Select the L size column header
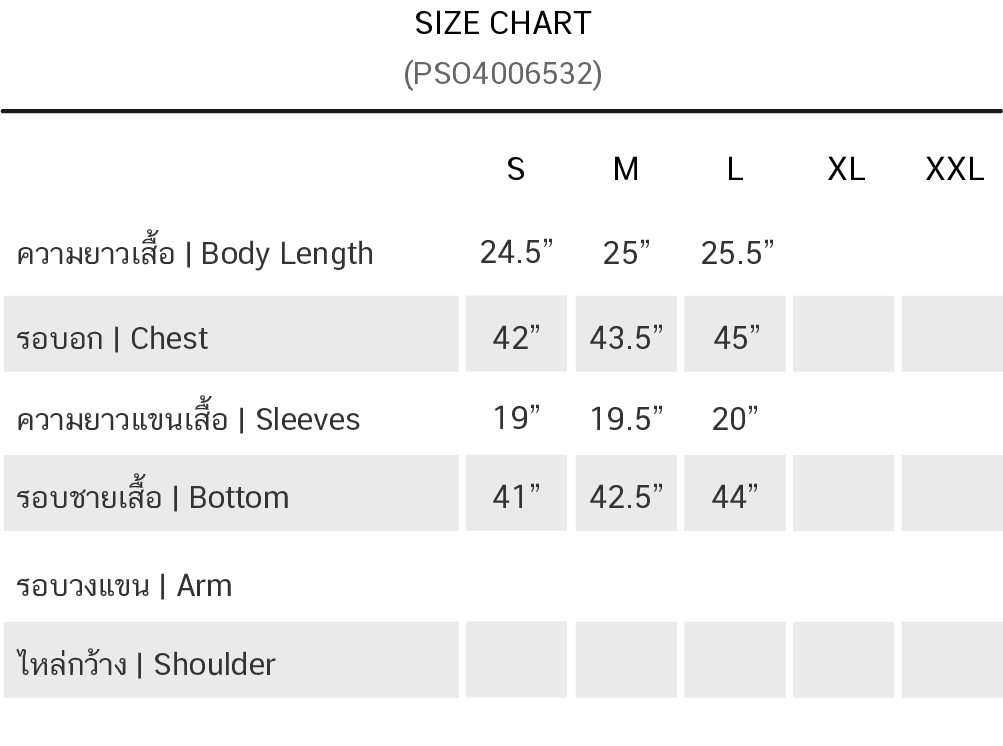Image resolution: width=1003 pixels, height=746 pixels. (735, 169)
